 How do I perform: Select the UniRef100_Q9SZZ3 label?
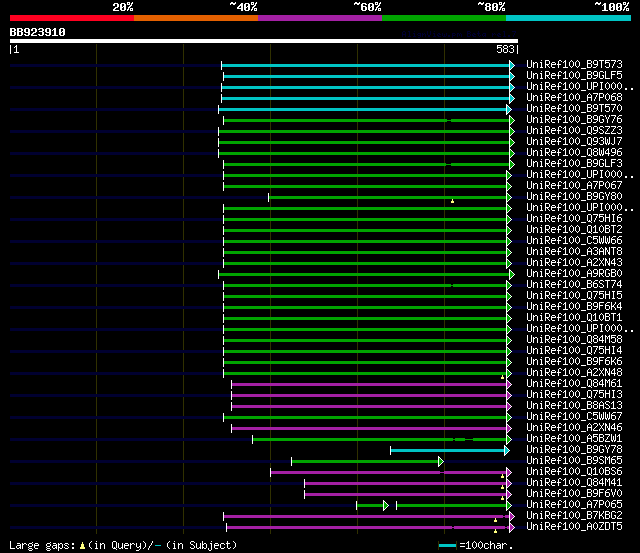click(574, 131)
